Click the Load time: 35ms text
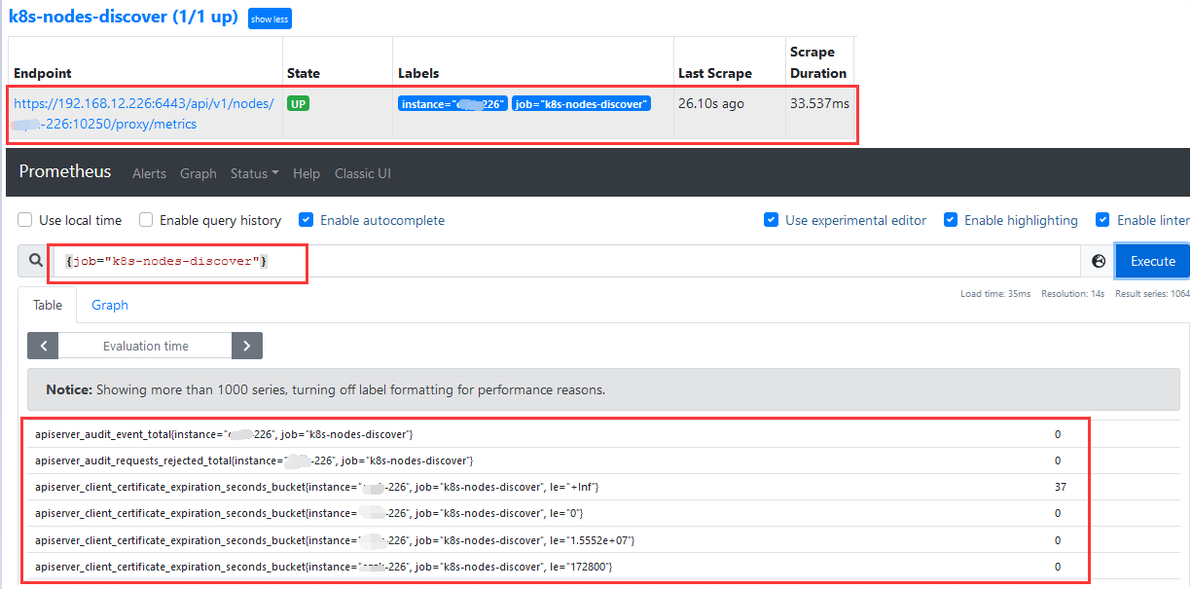The width and height of the screenshot is (1192, 589). (x=995, y=293)
